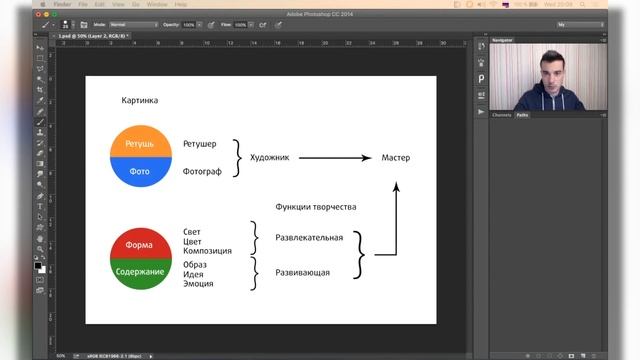The width and height of the screenshot is (640, 360).
Task: Select the Pen tool
Action: 40,196
